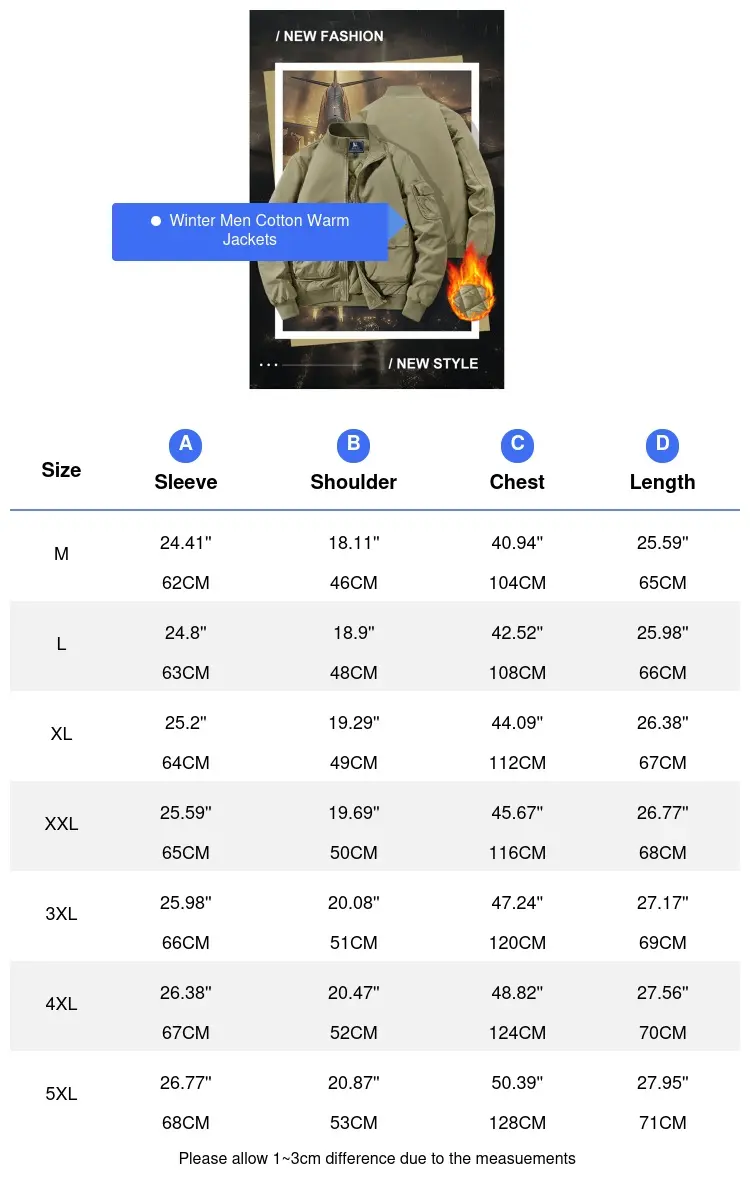Click the Sleeve column header
This screenshot has height=1200, width=750.
186,482
